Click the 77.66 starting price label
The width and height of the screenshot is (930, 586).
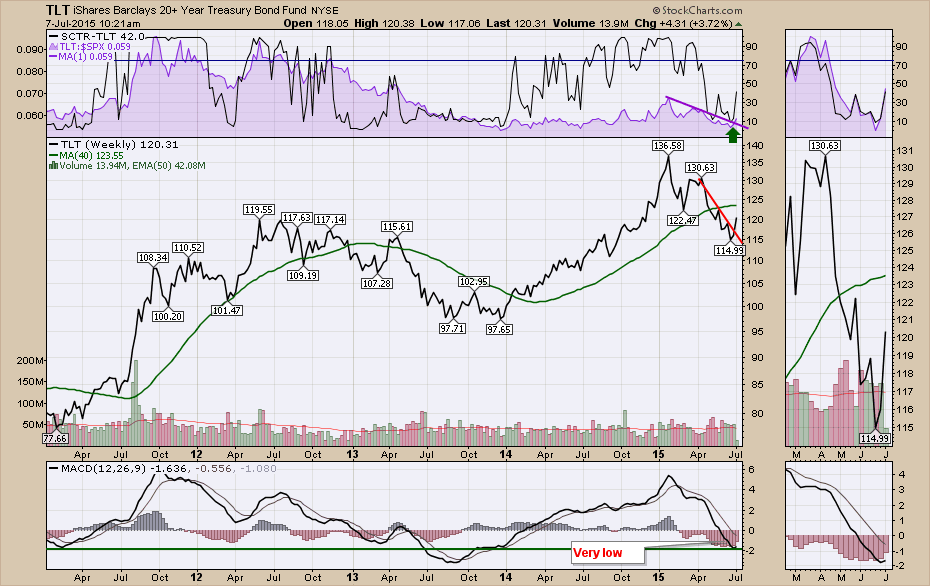(55, 438)
